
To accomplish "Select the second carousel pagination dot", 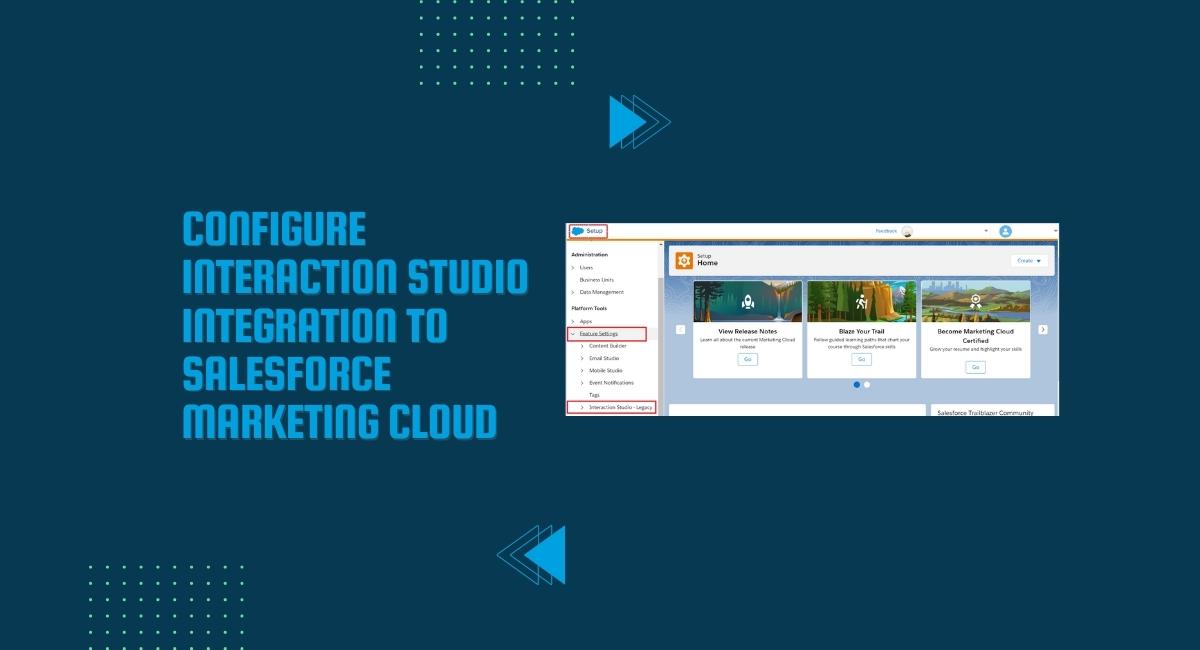I will tap(867, 384).
